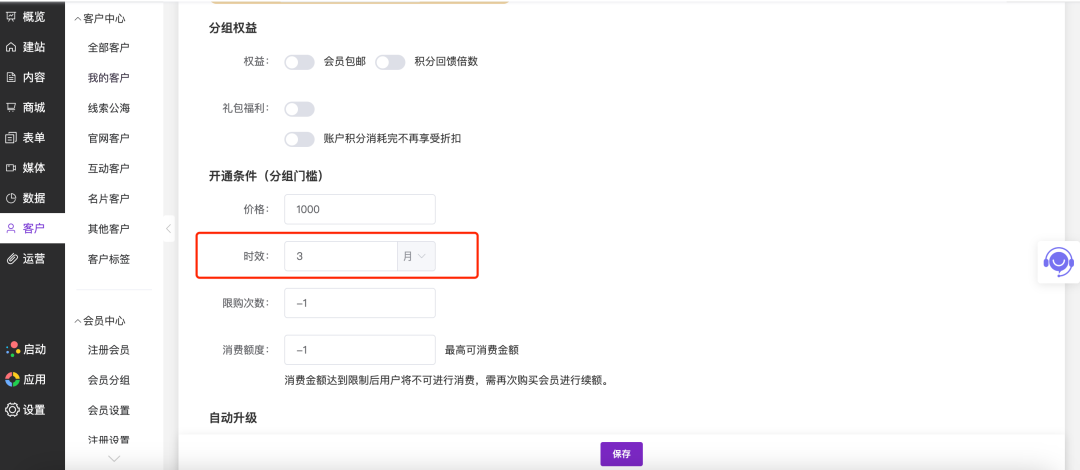Open 线索公海 menu item

coord(109,108)
